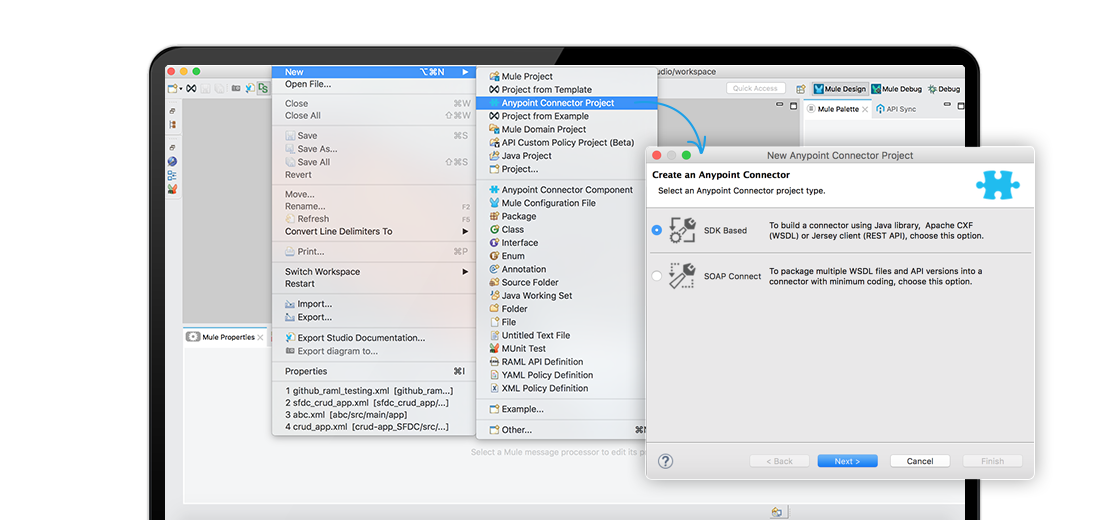Click the Open Perspective icon beside Quick Access

(801, 89)
